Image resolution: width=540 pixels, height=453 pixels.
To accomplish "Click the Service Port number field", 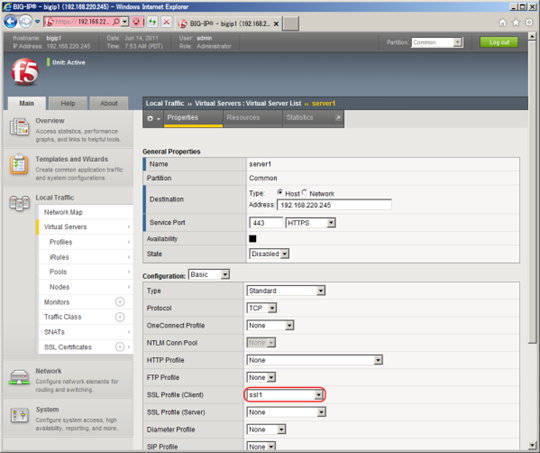I will pos(266,223).
